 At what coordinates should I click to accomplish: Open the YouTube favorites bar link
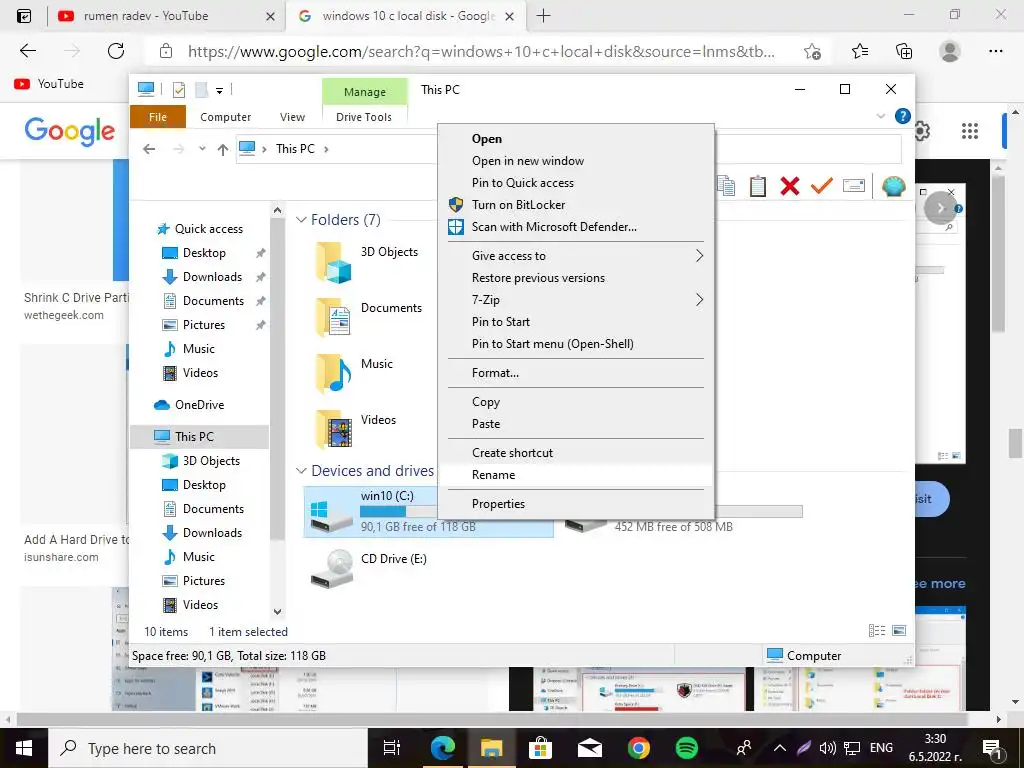pyautogui.click(x=49, y=84)
